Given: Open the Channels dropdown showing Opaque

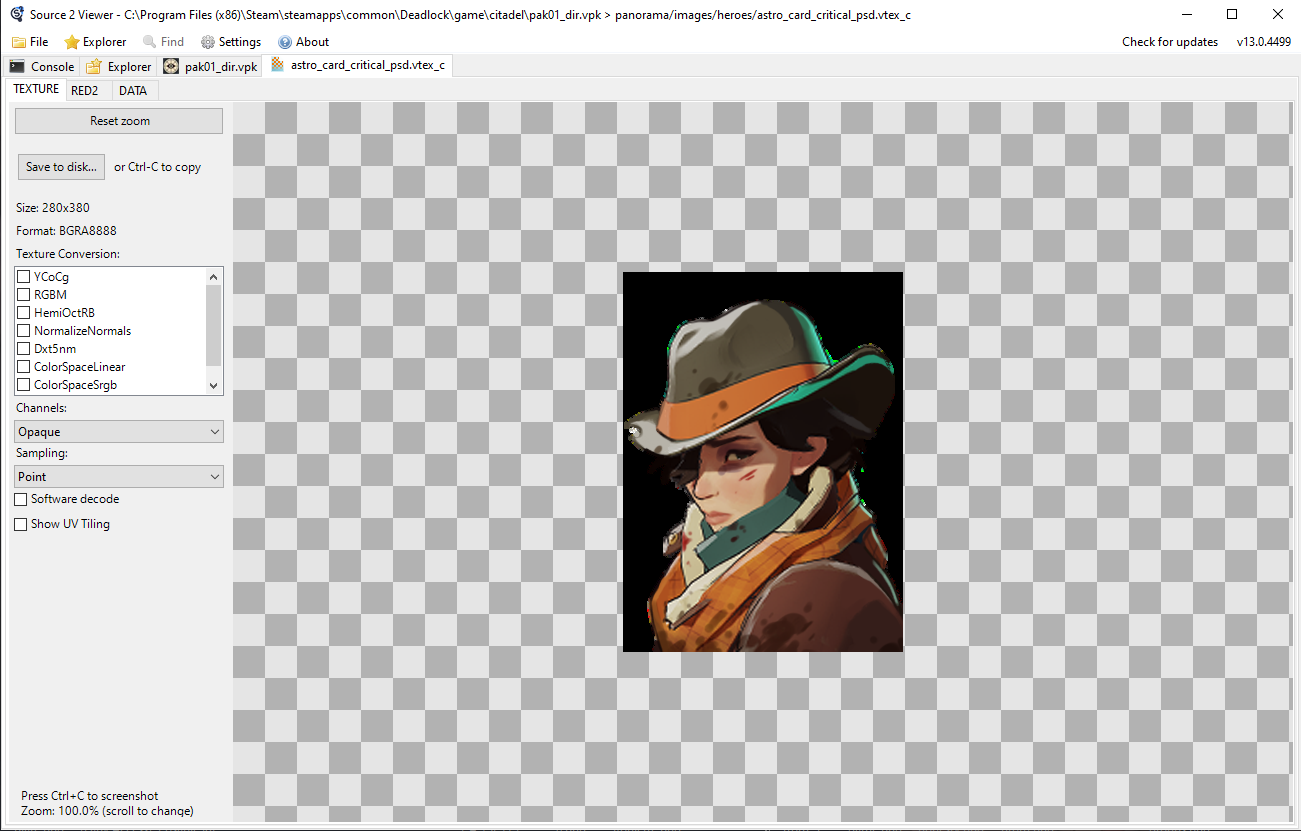Looking at the screenshot, I should tap(120, 432).
